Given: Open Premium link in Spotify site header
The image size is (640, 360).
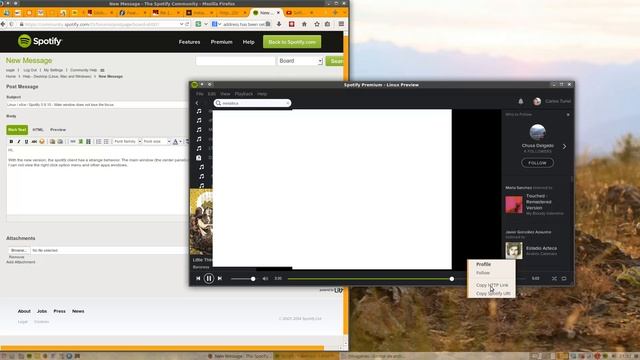Looking at the screenshot, I should (221, 42).
